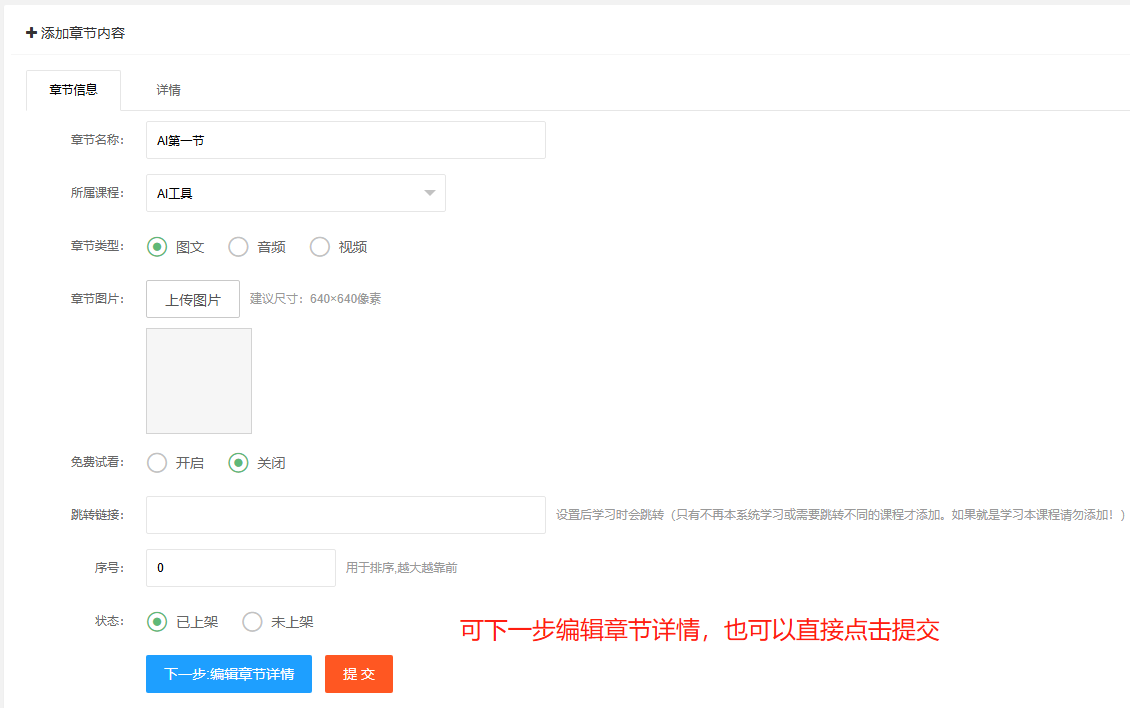Open the 详情 tab
Image resolution: width=1130 pixels, height=708 pixels.
pyautogui.click(x=168, y=90)
